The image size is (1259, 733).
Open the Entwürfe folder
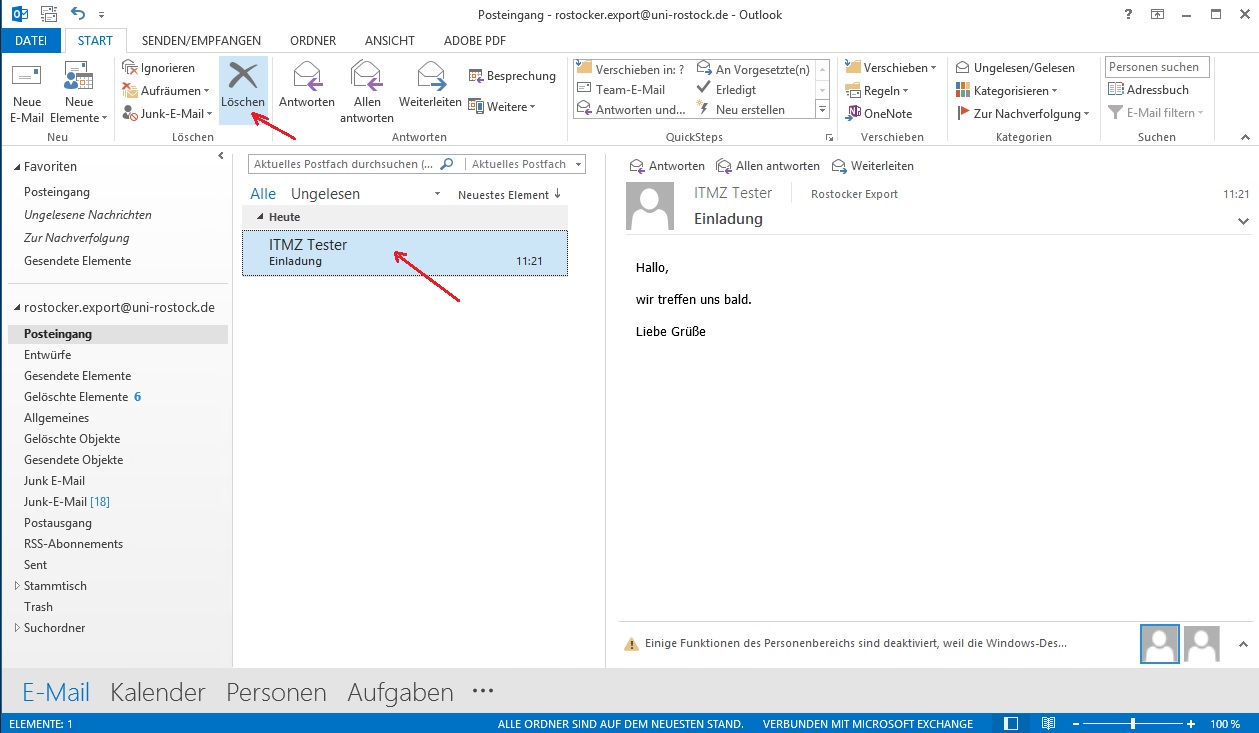48,355
